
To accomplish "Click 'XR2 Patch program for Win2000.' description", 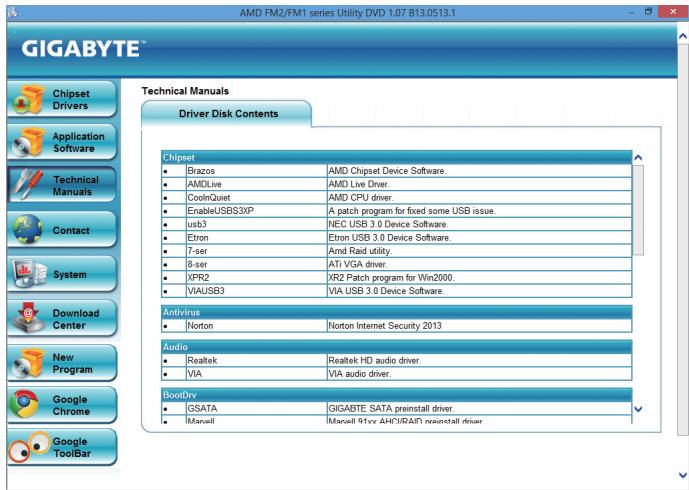I will (x=391, y=278).
